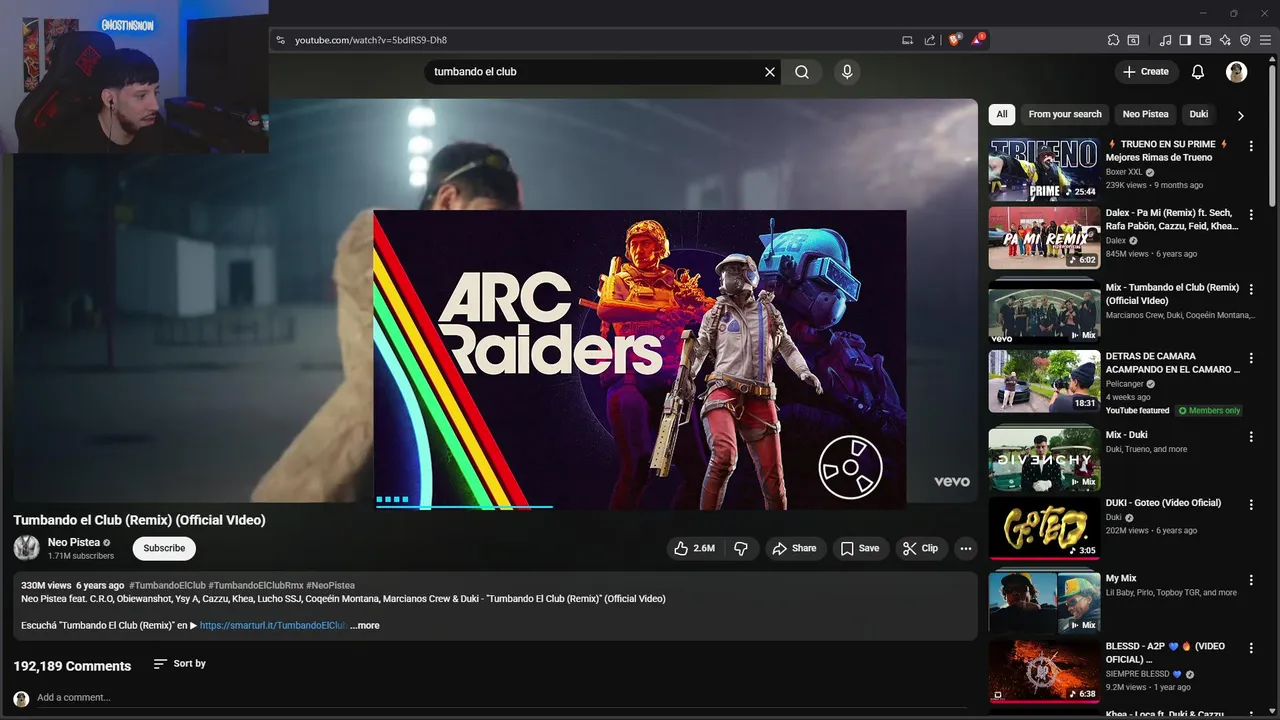
Task: Open DUKI - Goteo video title
Action: click(x=1163, y=503)
